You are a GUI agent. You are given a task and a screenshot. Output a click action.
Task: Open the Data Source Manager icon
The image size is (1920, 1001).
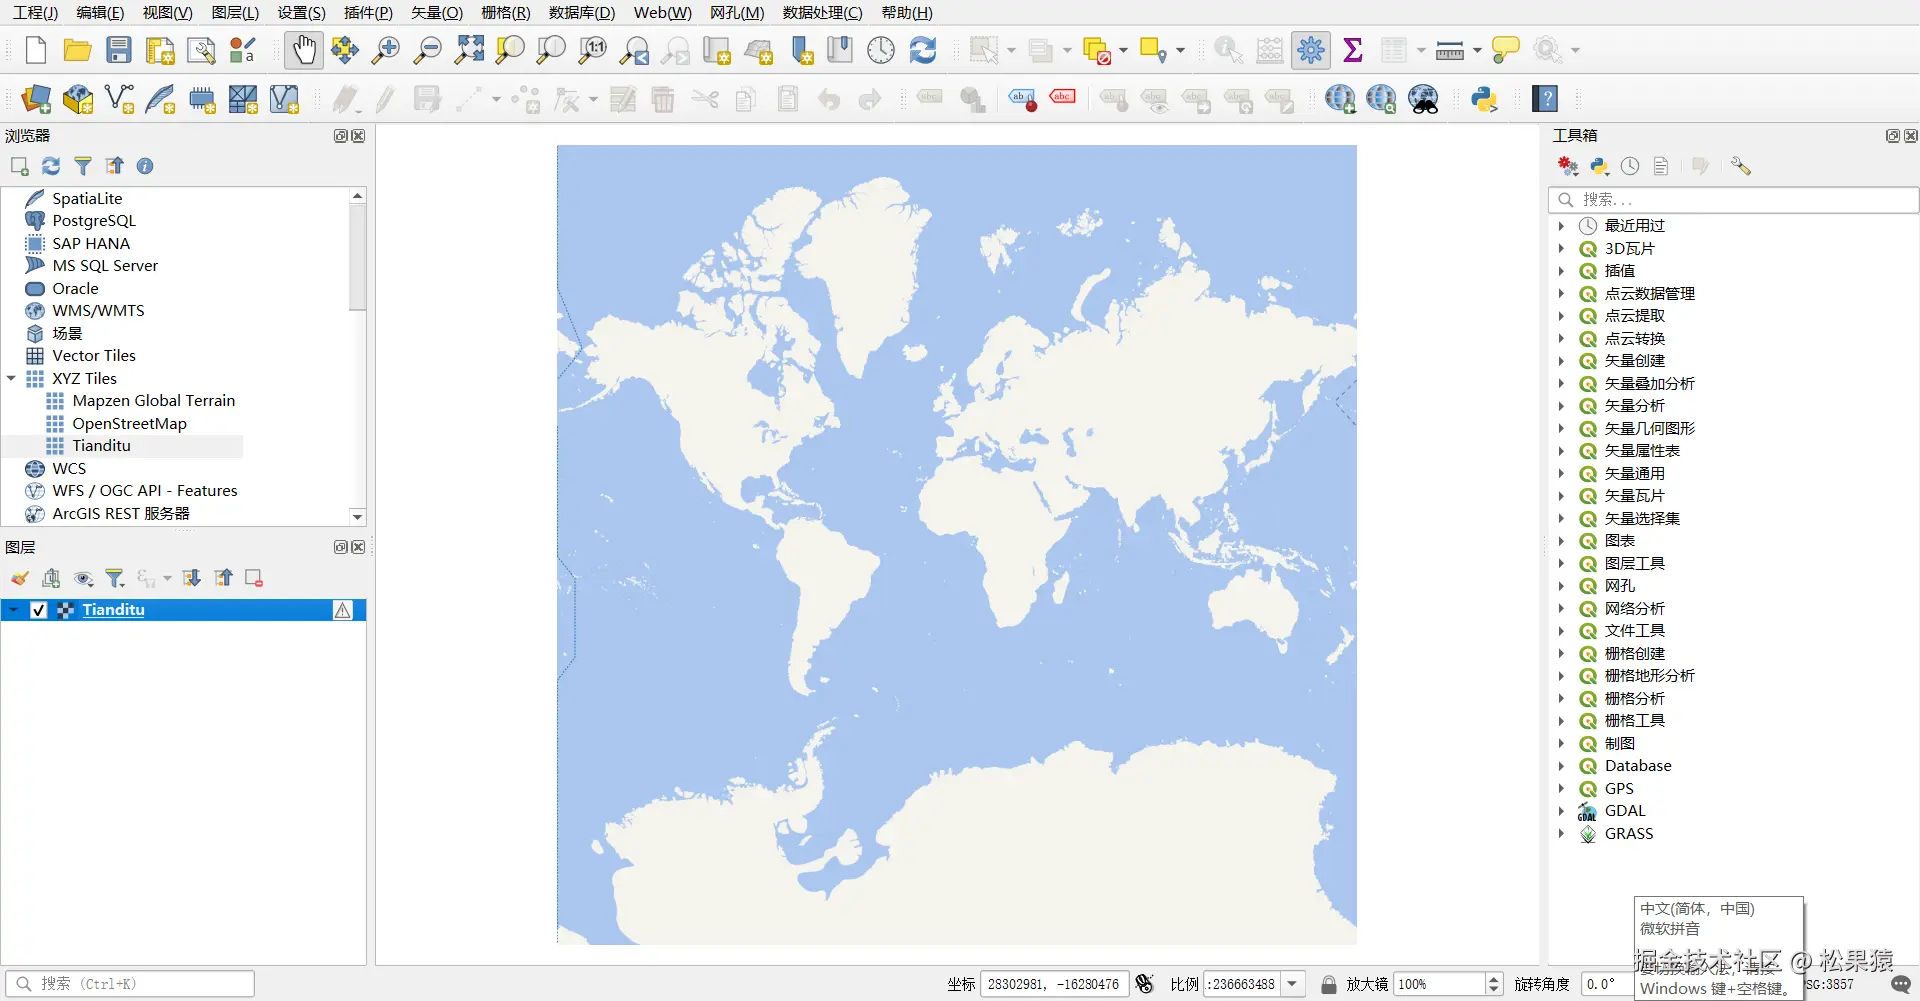pos(36,99)
